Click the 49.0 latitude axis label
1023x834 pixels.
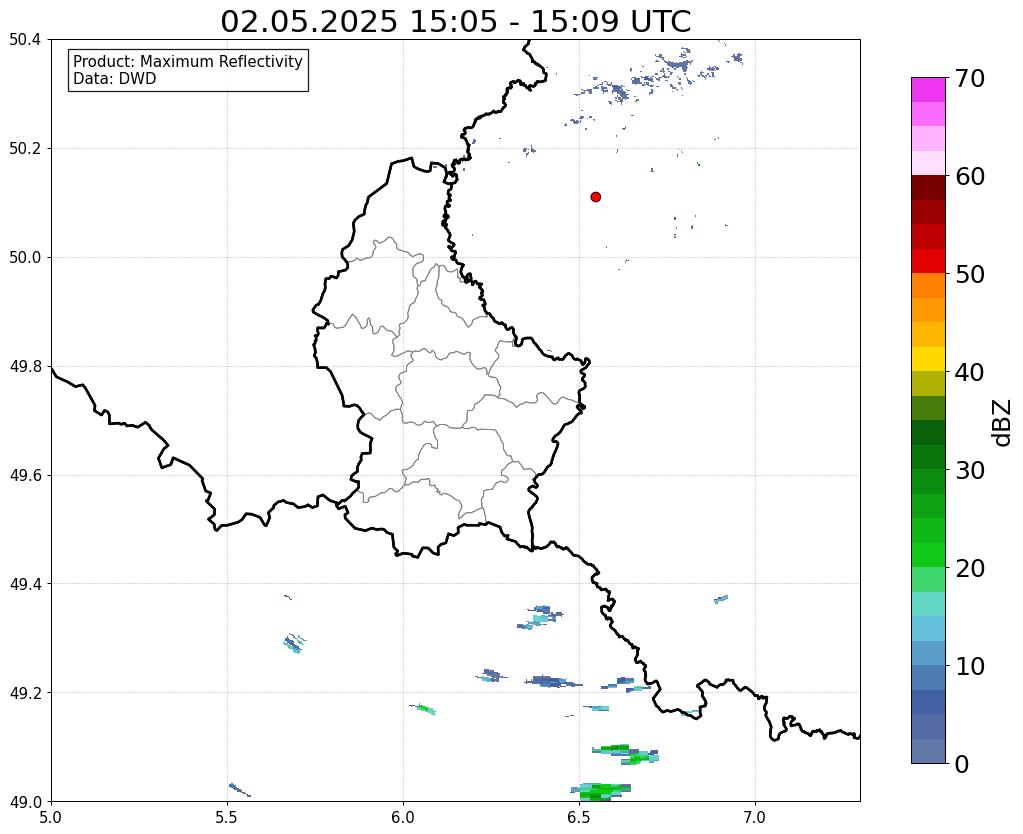point(25,802)
